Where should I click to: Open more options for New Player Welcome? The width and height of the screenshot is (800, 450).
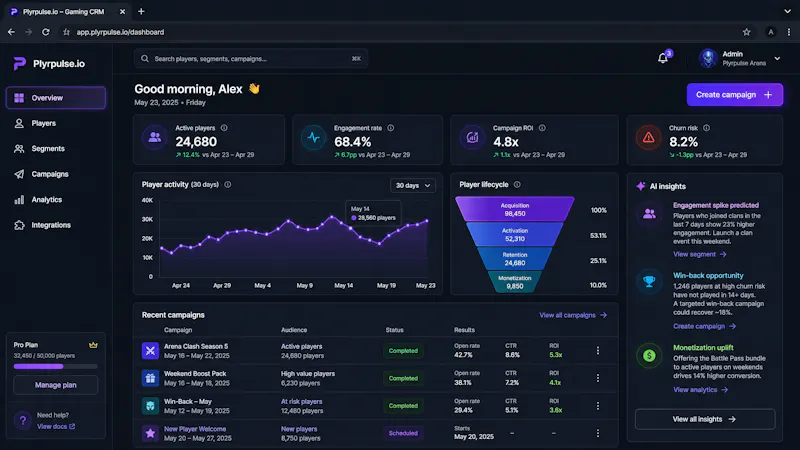(597, 433)
